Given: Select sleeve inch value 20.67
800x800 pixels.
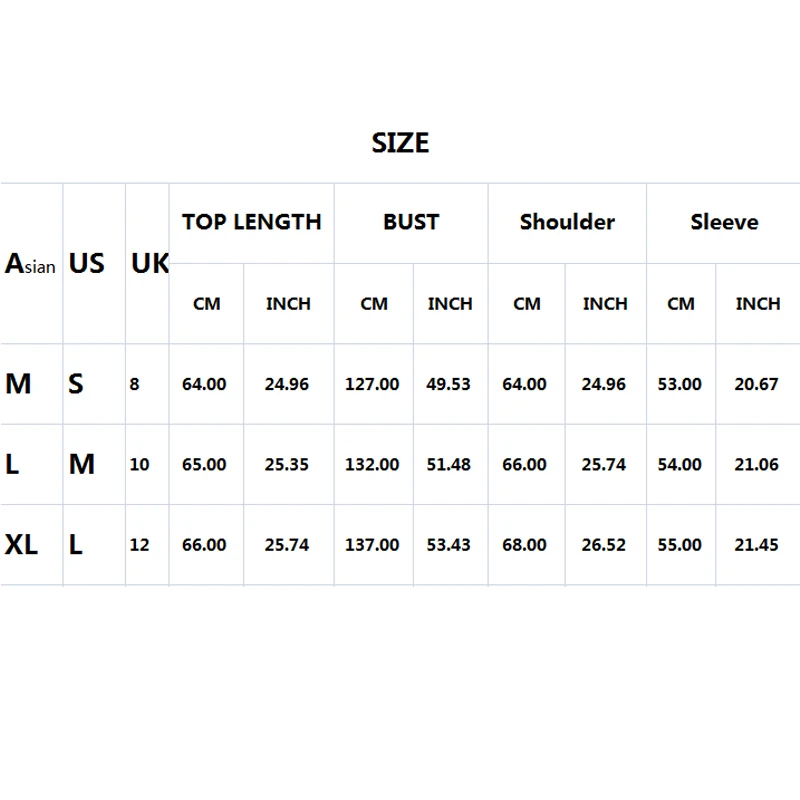Looking at the screenshot, I should pos(756,384).
